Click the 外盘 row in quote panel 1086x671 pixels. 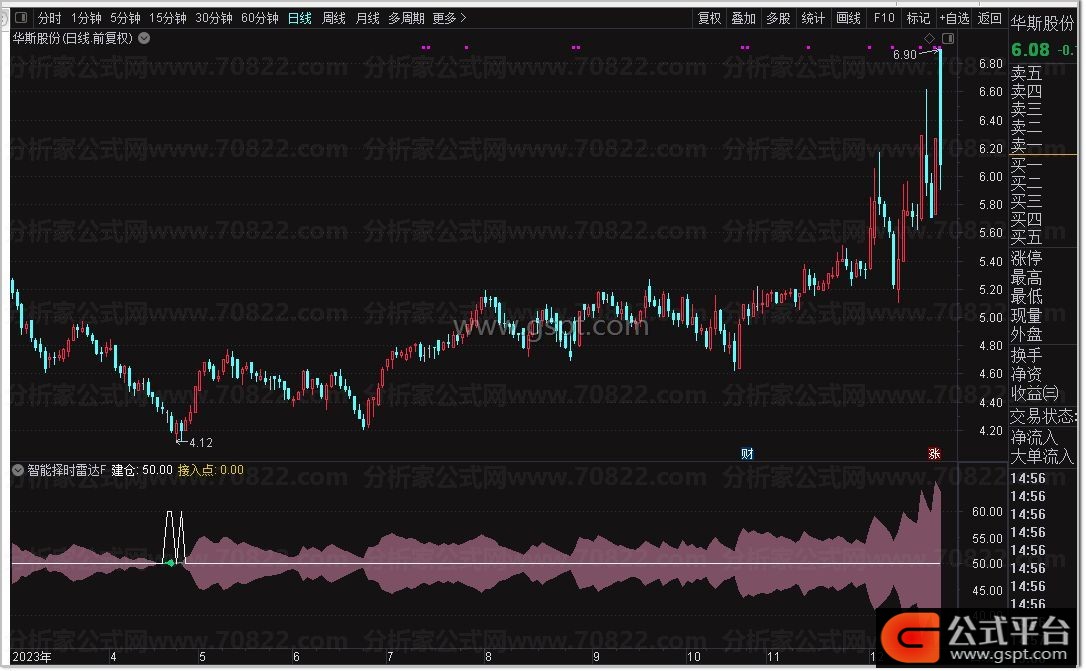[1026, 334]
